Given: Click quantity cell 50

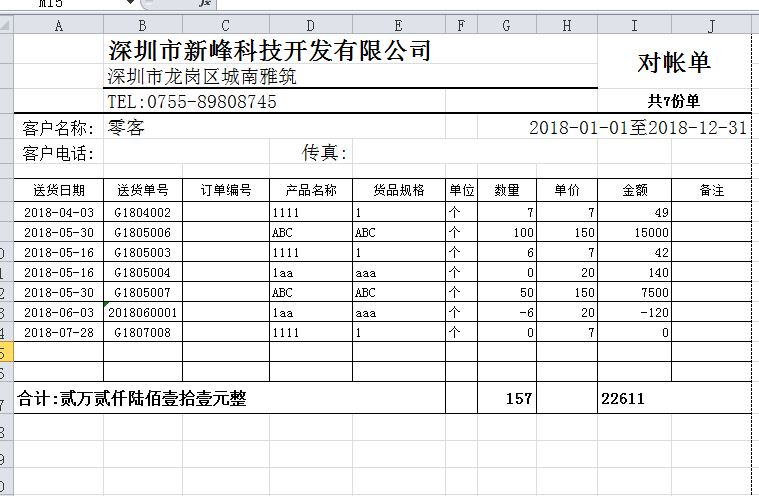Looking at the screenshot, I should (x=507, y=292).
